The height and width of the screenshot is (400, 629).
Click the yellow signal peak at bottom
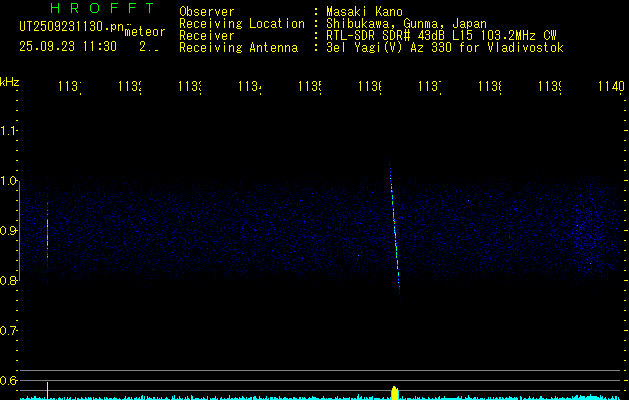pos(394,391)
